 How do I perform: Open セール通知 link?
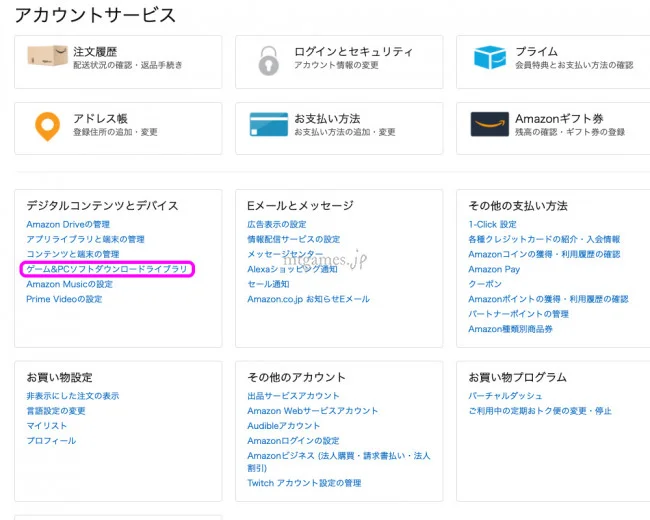click(x=268, y=284)
